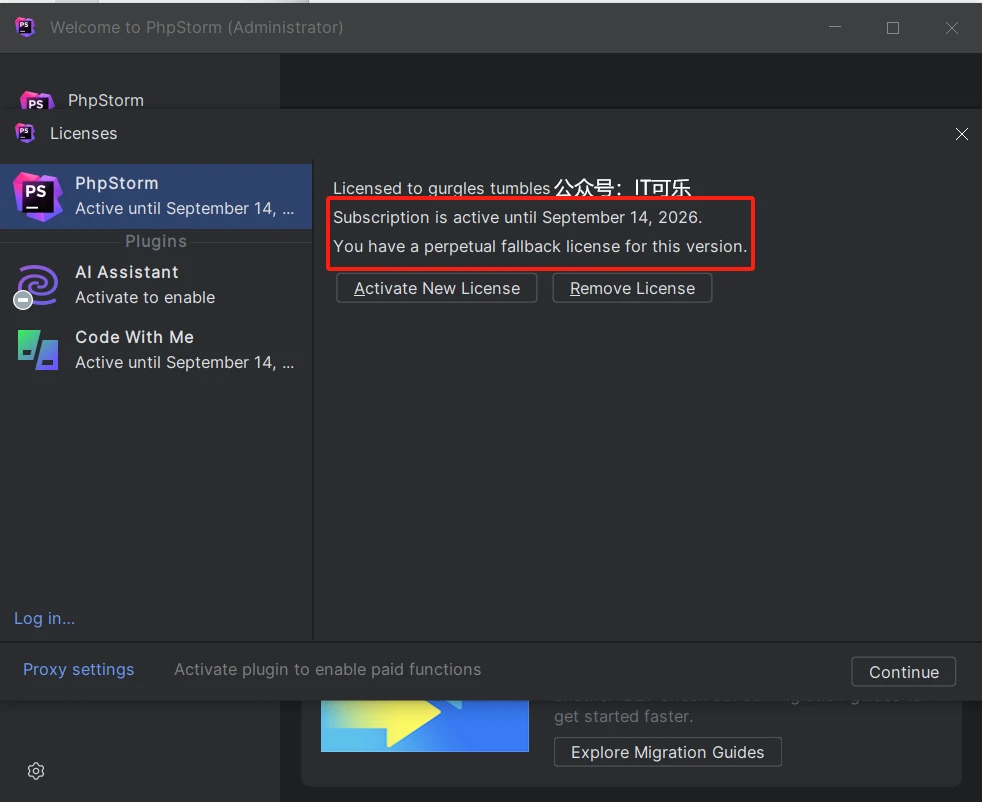This screenshot has height=802, width=982.
Task: Click the migration guides arrow thumbnail
Action: tap(425, 726)
